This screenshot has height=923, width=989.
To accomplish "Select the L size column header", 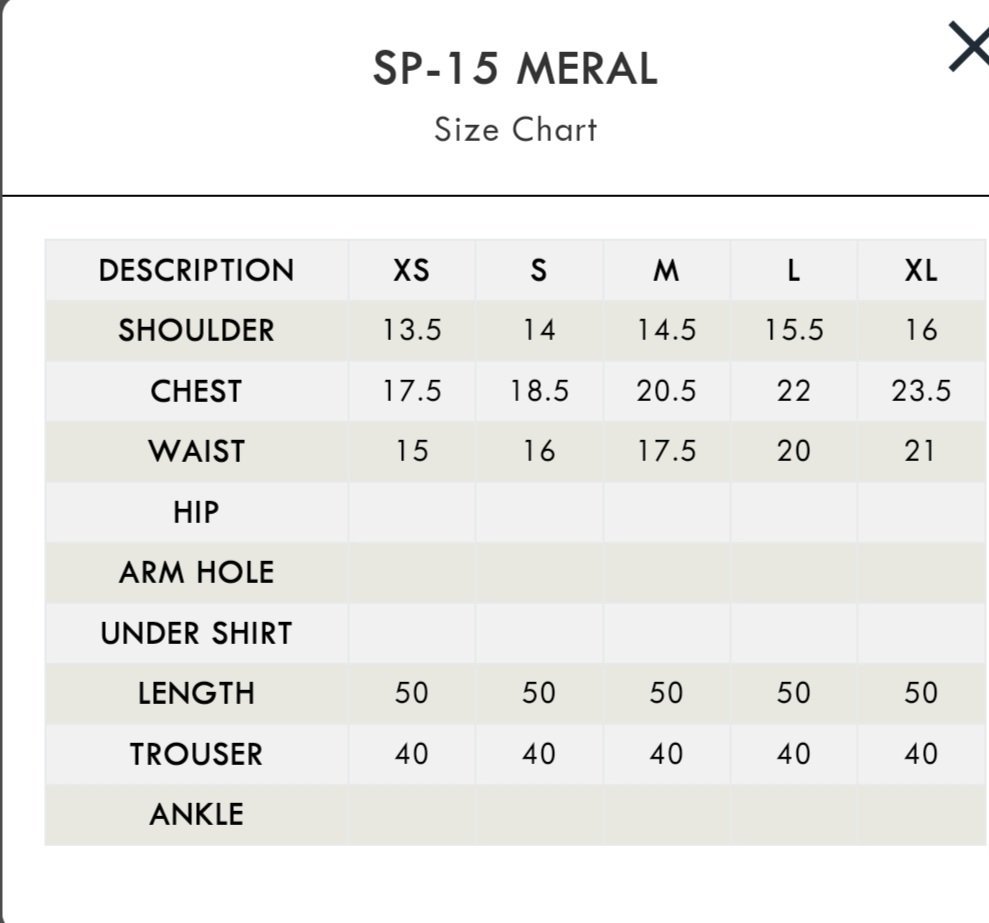I will pos(793,271).
